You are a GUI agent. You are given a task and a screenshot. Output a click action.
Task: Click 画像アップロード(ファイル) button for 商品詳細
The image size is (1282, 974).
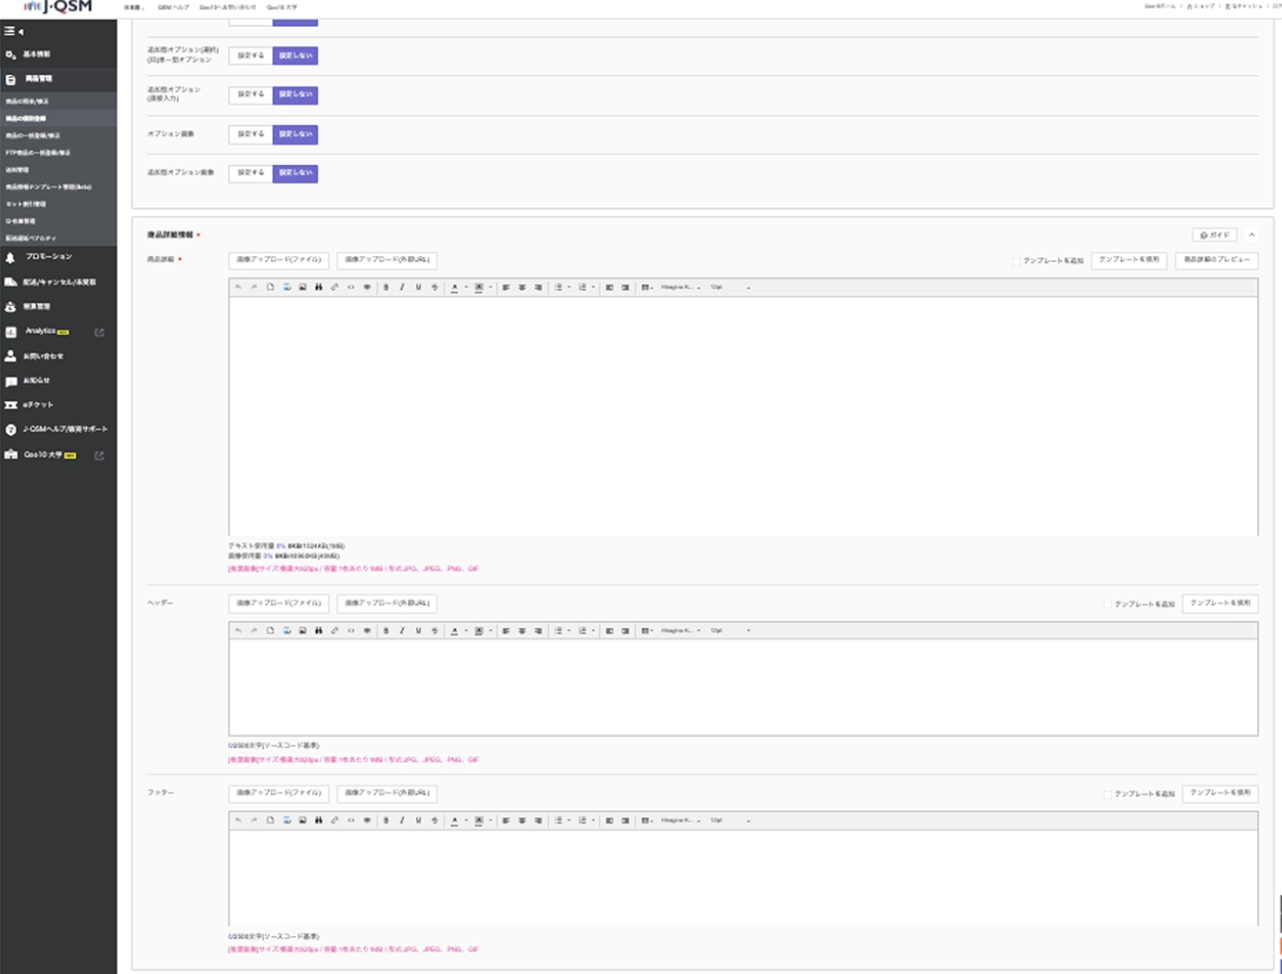point(278,260)
